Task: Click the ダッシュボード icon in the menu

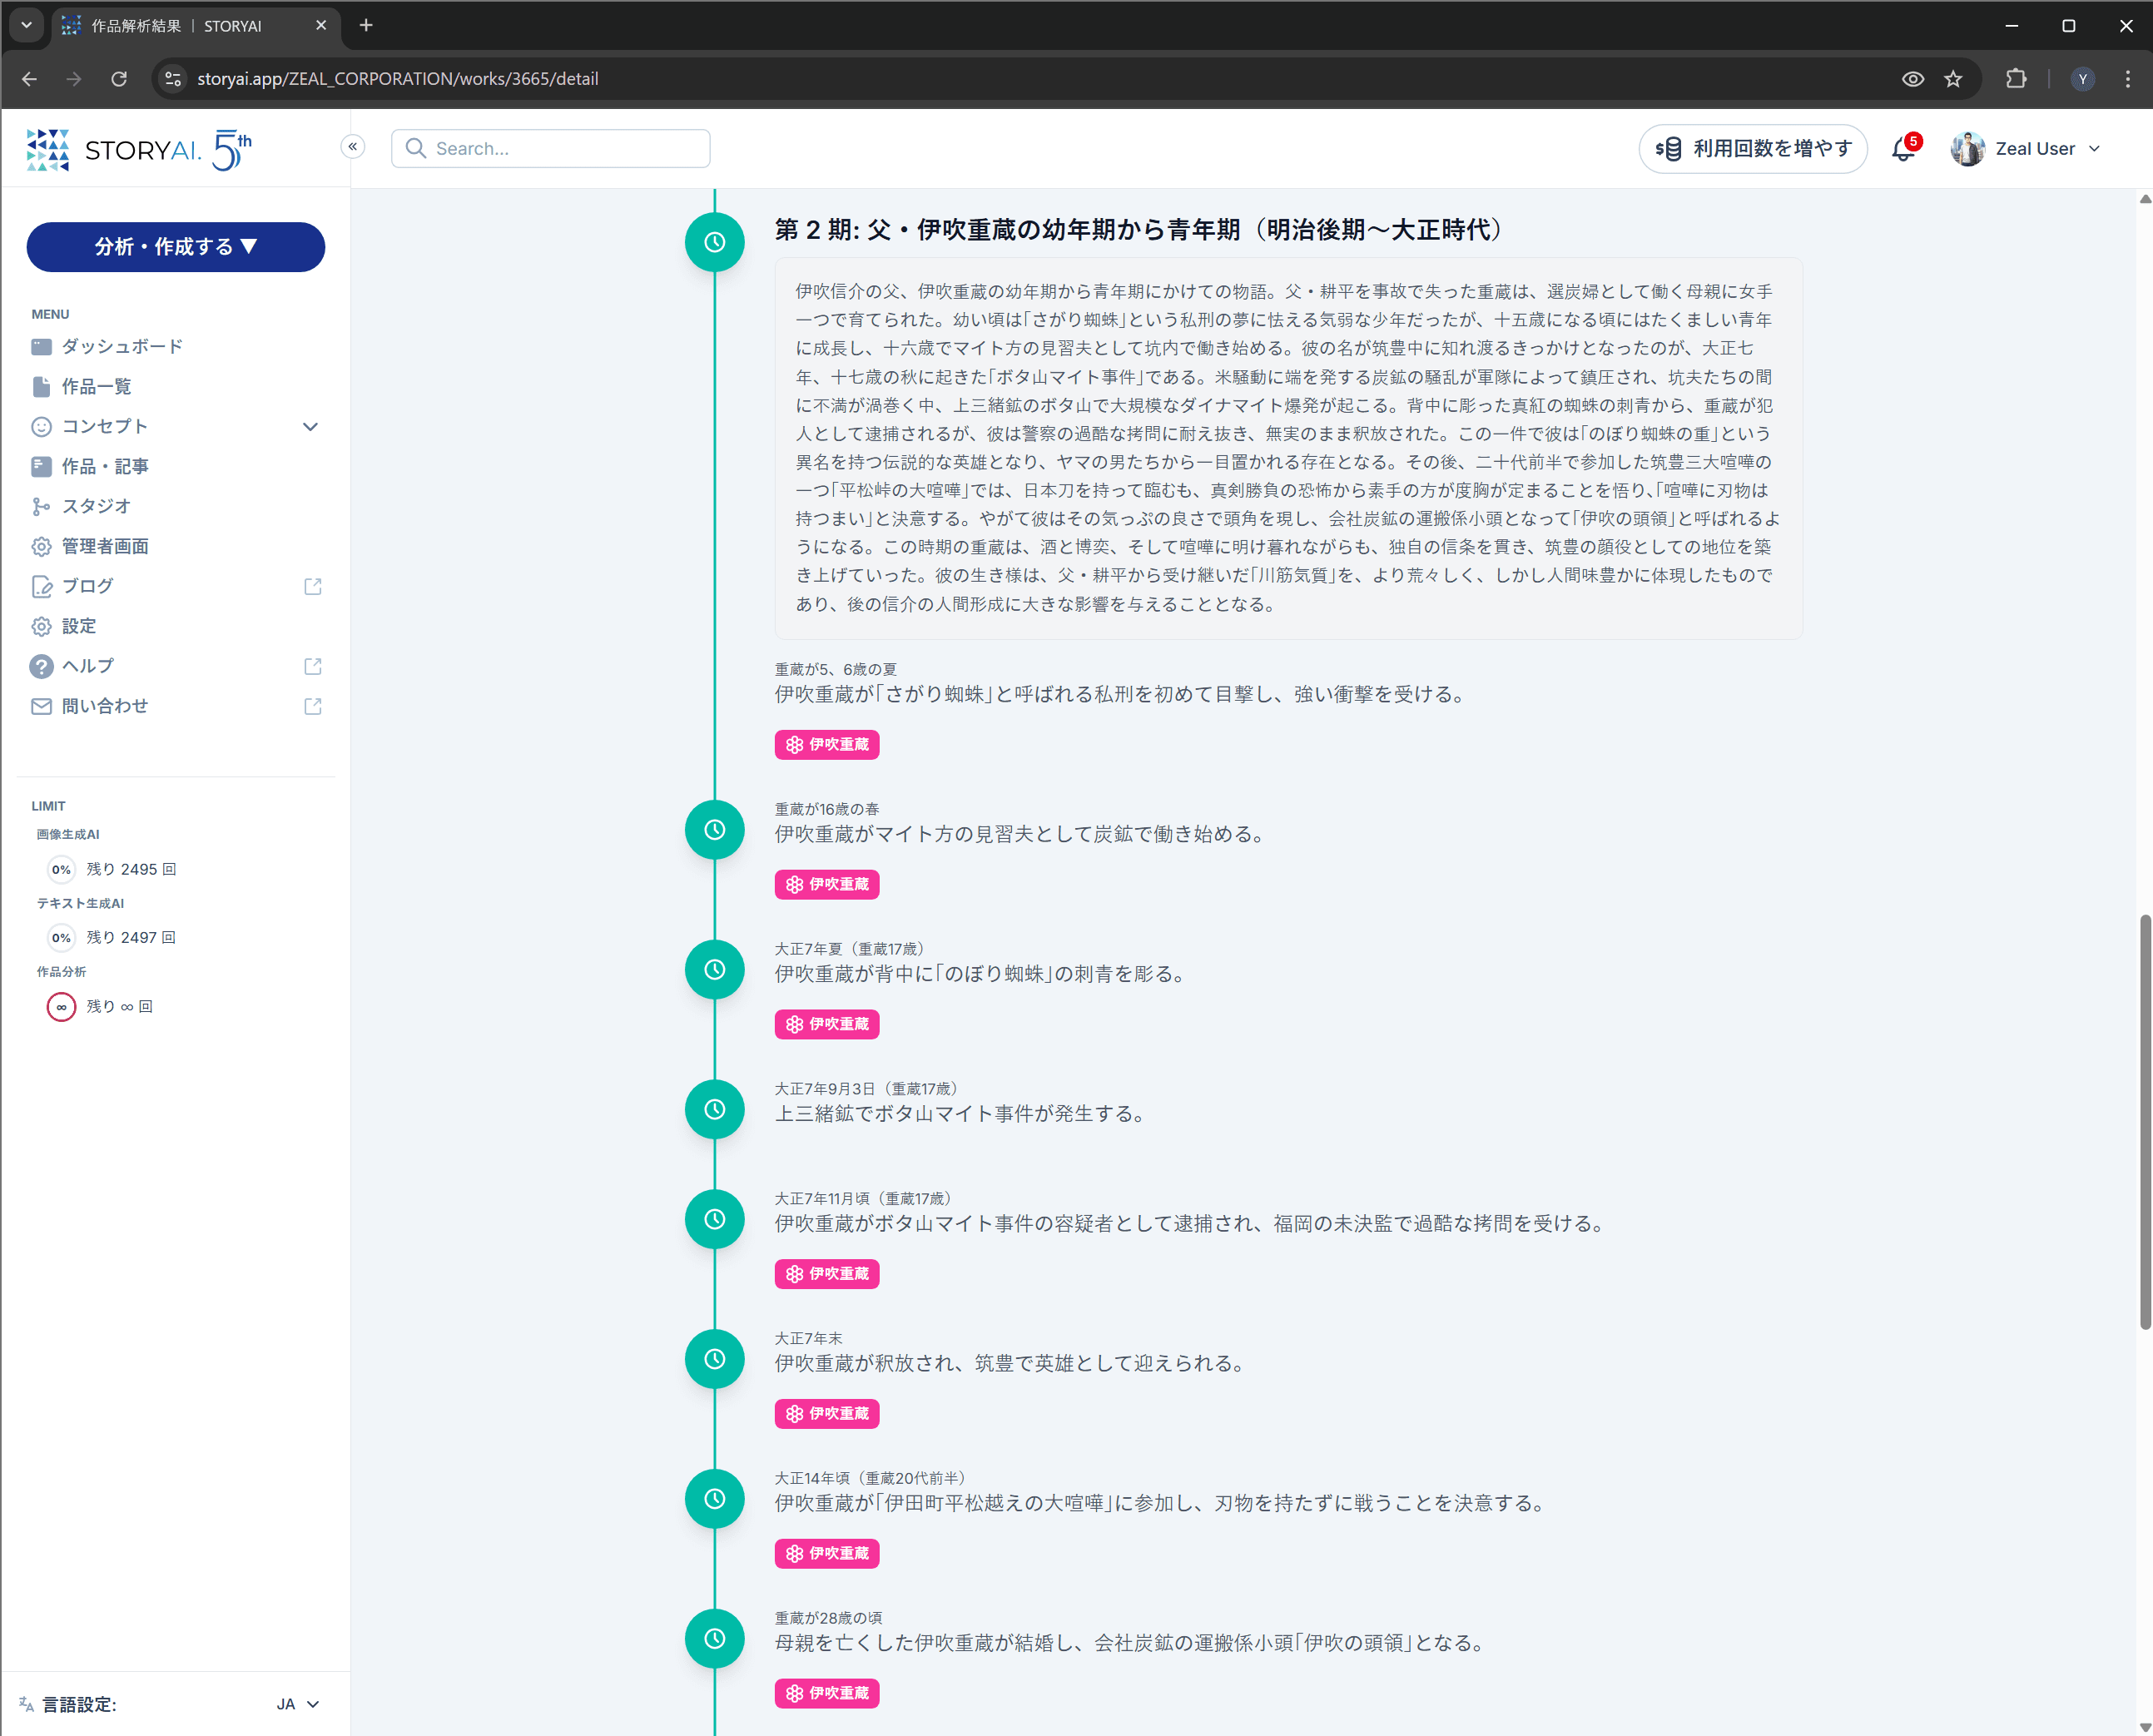Action: [x=41, y=347]
